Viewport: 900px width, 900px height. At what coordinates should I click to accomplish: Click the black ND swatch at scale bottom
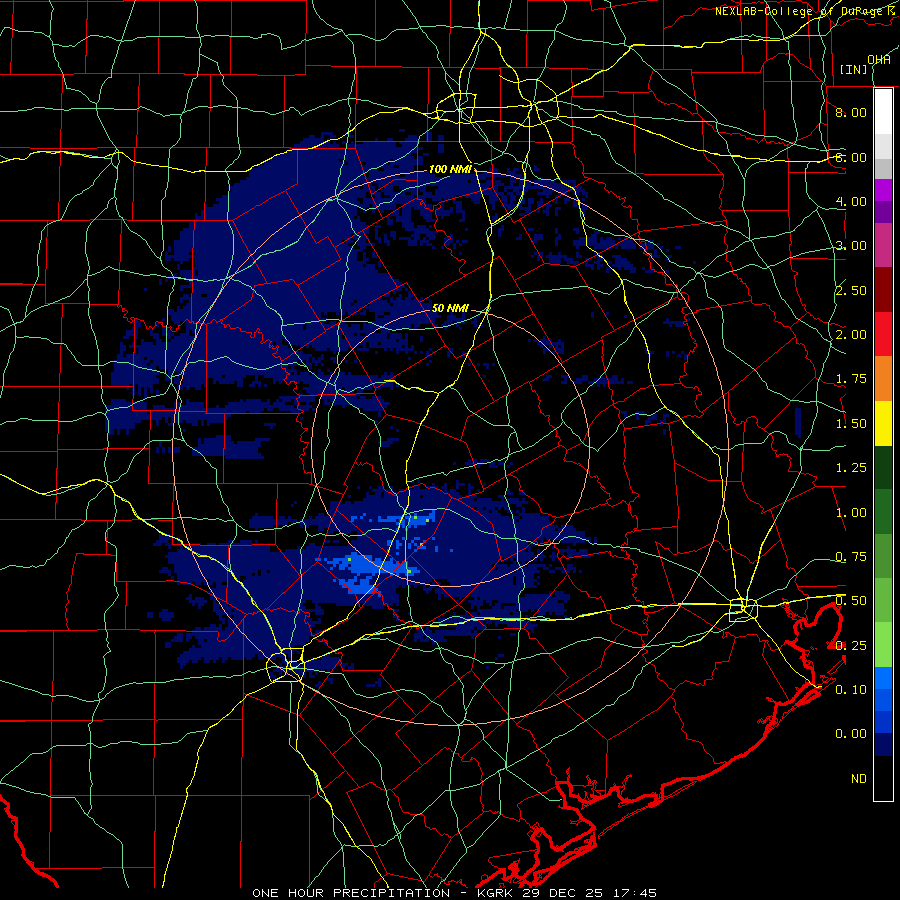tap(883, 778)
